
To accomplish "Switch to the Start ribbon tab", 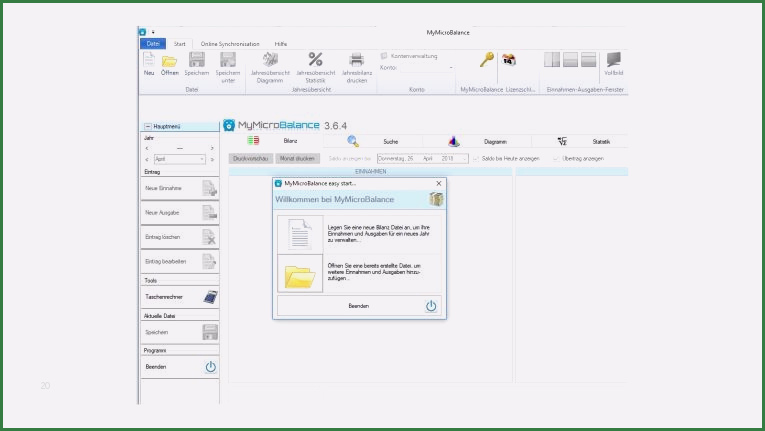I will [x=180, y=44].
